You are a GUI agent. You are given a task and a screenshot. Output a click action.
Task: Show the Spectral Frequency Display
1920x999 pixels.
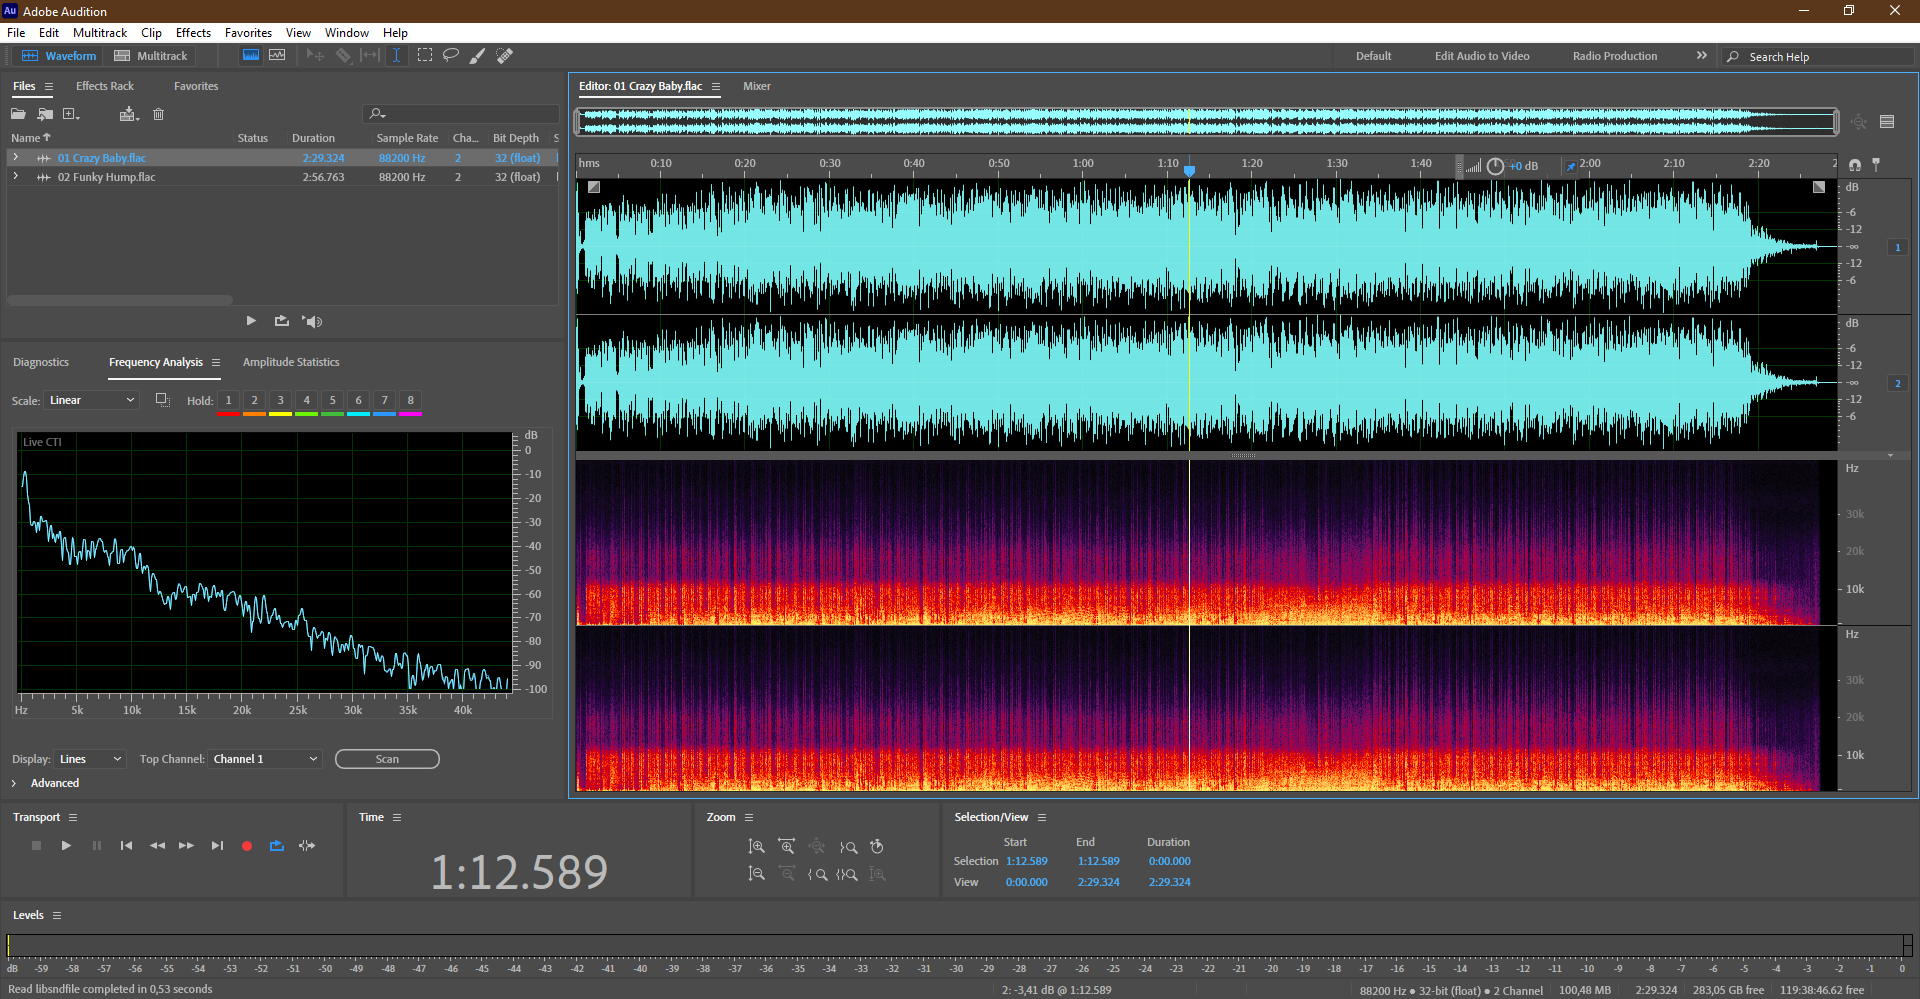(251, 55)
